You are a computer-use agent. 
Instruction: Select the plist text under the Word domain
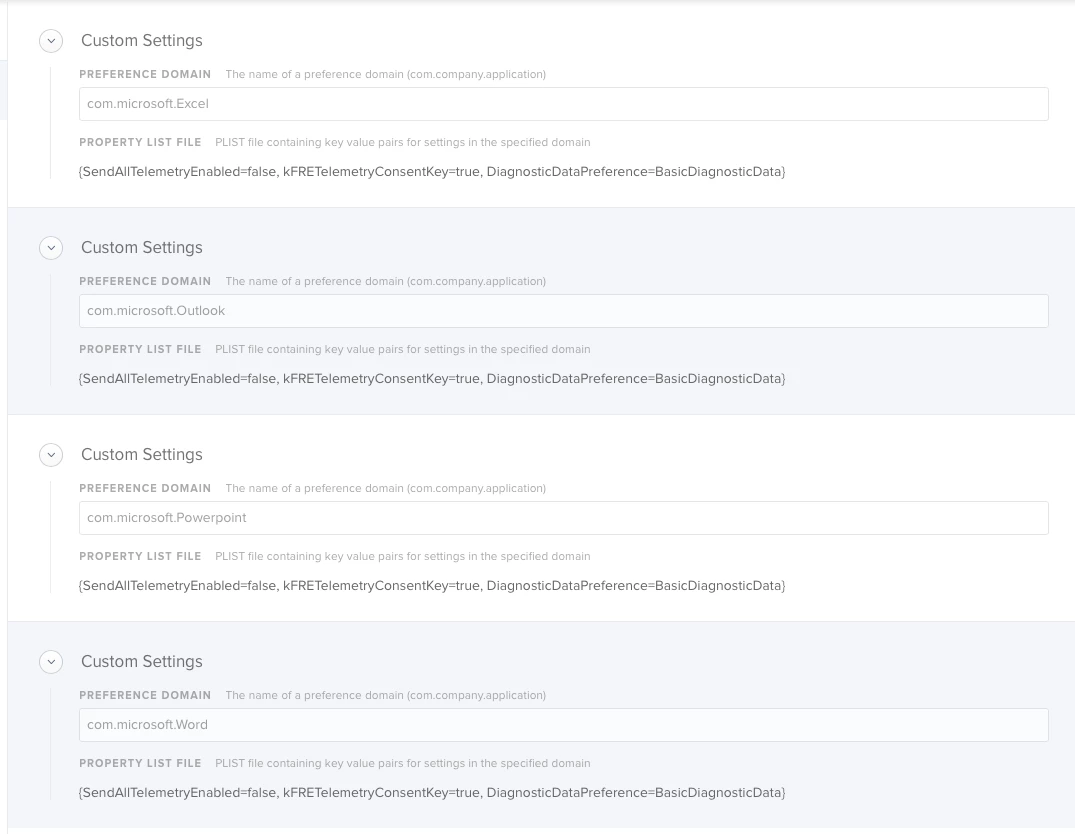pos(432,793)
